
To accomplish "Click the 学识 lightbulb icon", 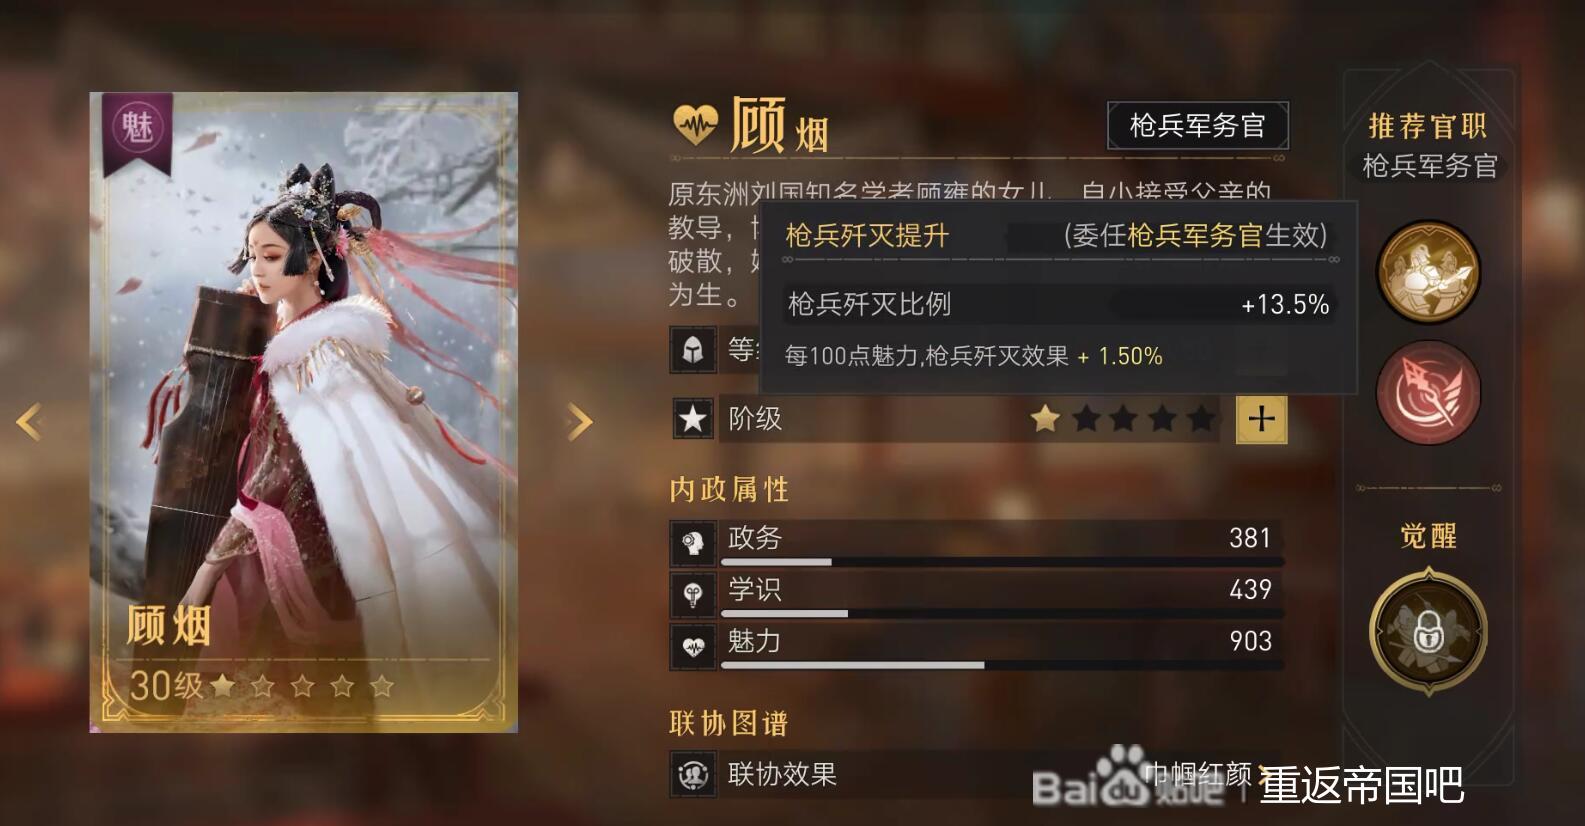I will 692,595.
